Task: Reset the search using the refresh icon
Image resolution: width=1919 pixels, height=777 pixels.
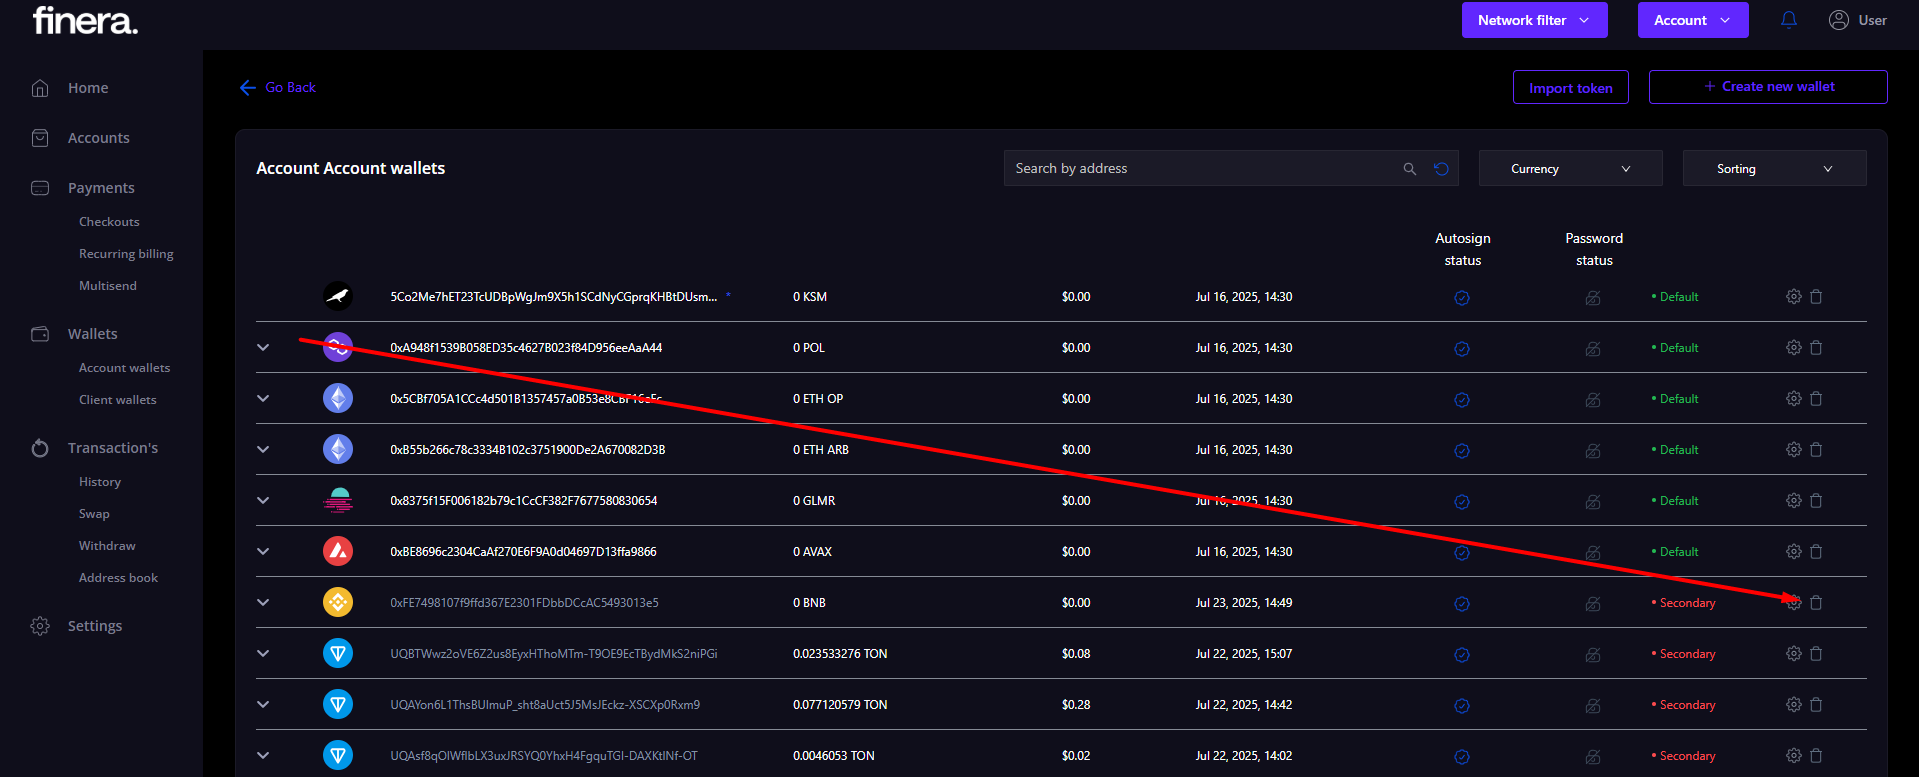Action: 1441,169
